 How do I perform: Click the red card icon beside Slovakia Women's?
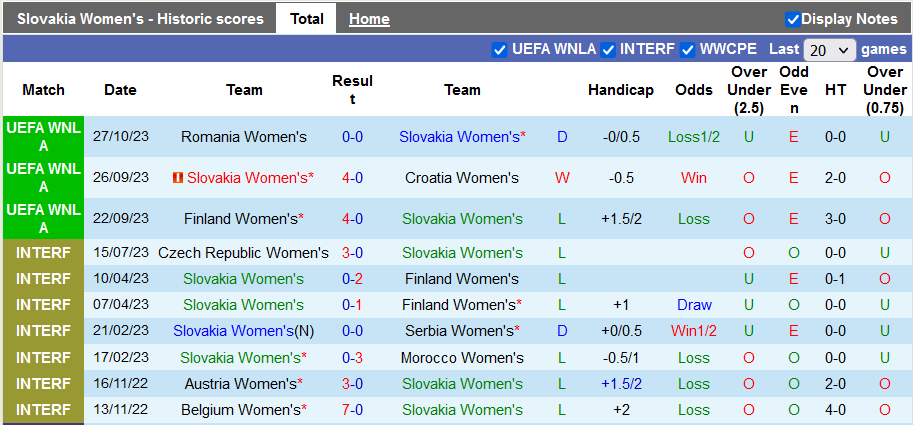178,178
